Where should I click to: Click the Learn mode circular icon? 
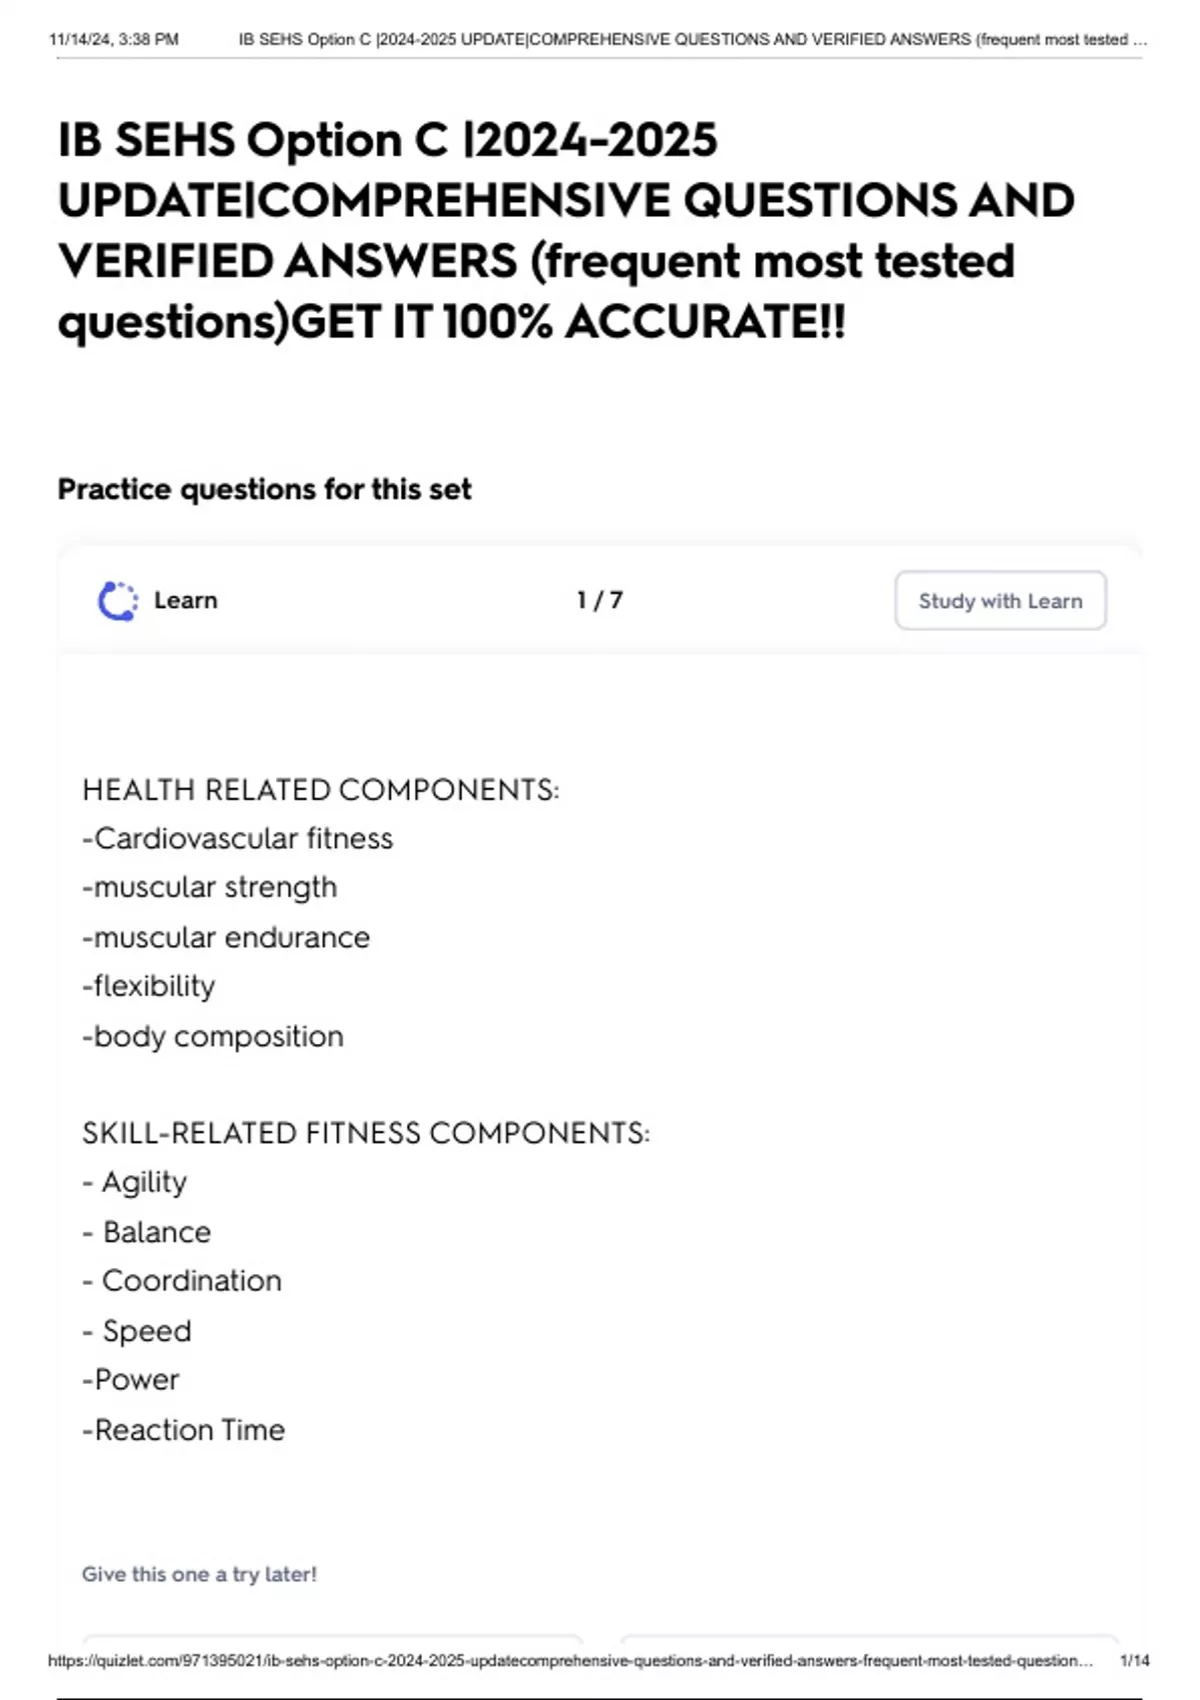click(117, 601)
